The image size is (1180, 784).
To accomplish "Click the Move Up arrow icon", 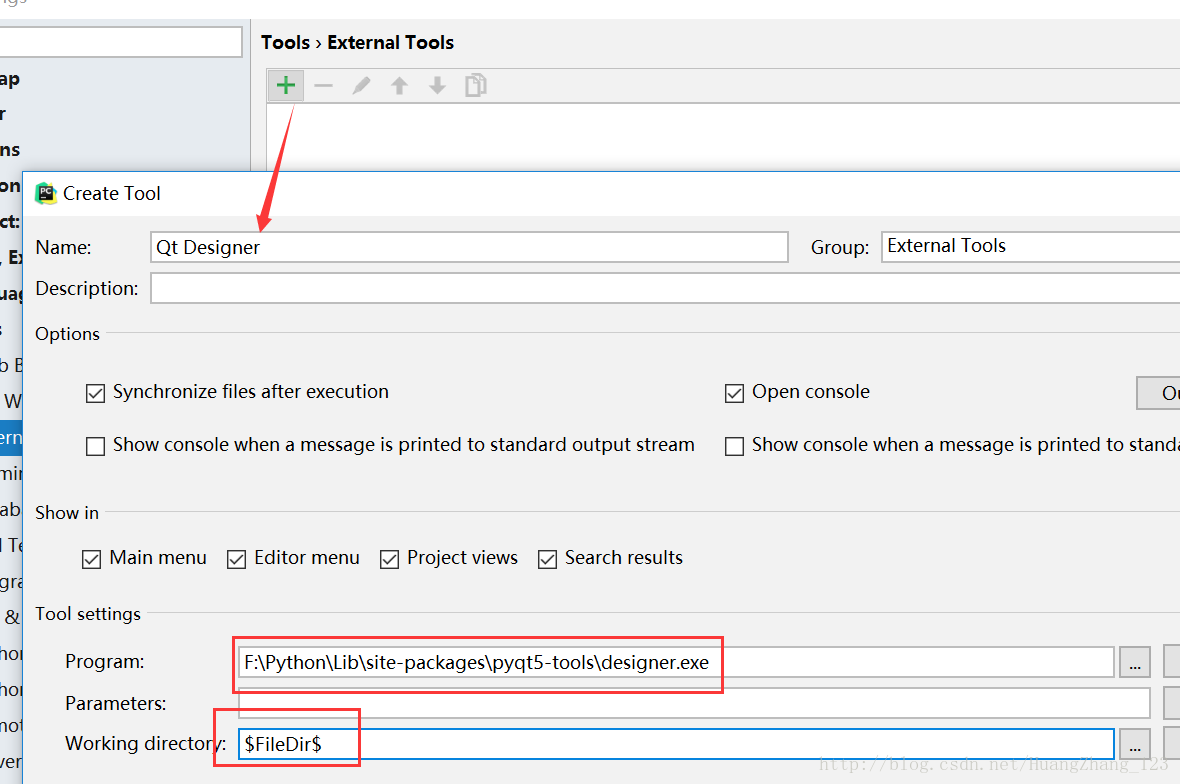I will (399, 86).
